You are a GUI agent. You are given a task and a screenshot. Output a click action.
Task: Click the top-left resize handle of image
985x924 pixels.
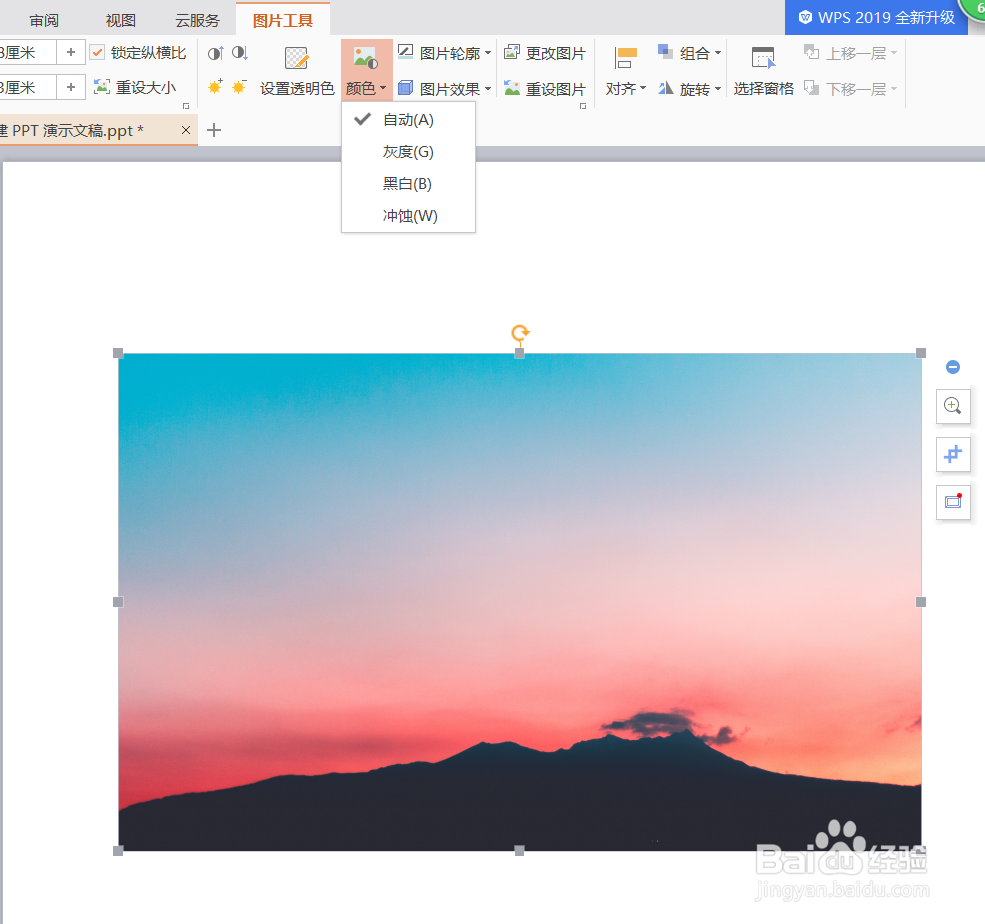click(x=118, y=353)
